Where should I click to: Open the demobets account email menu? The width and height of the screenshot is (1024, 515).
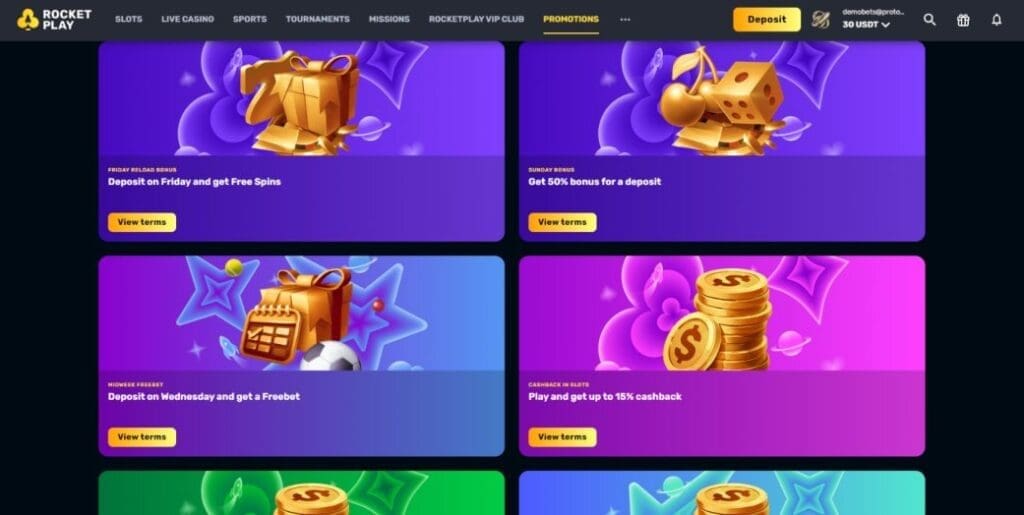point(873,12)
